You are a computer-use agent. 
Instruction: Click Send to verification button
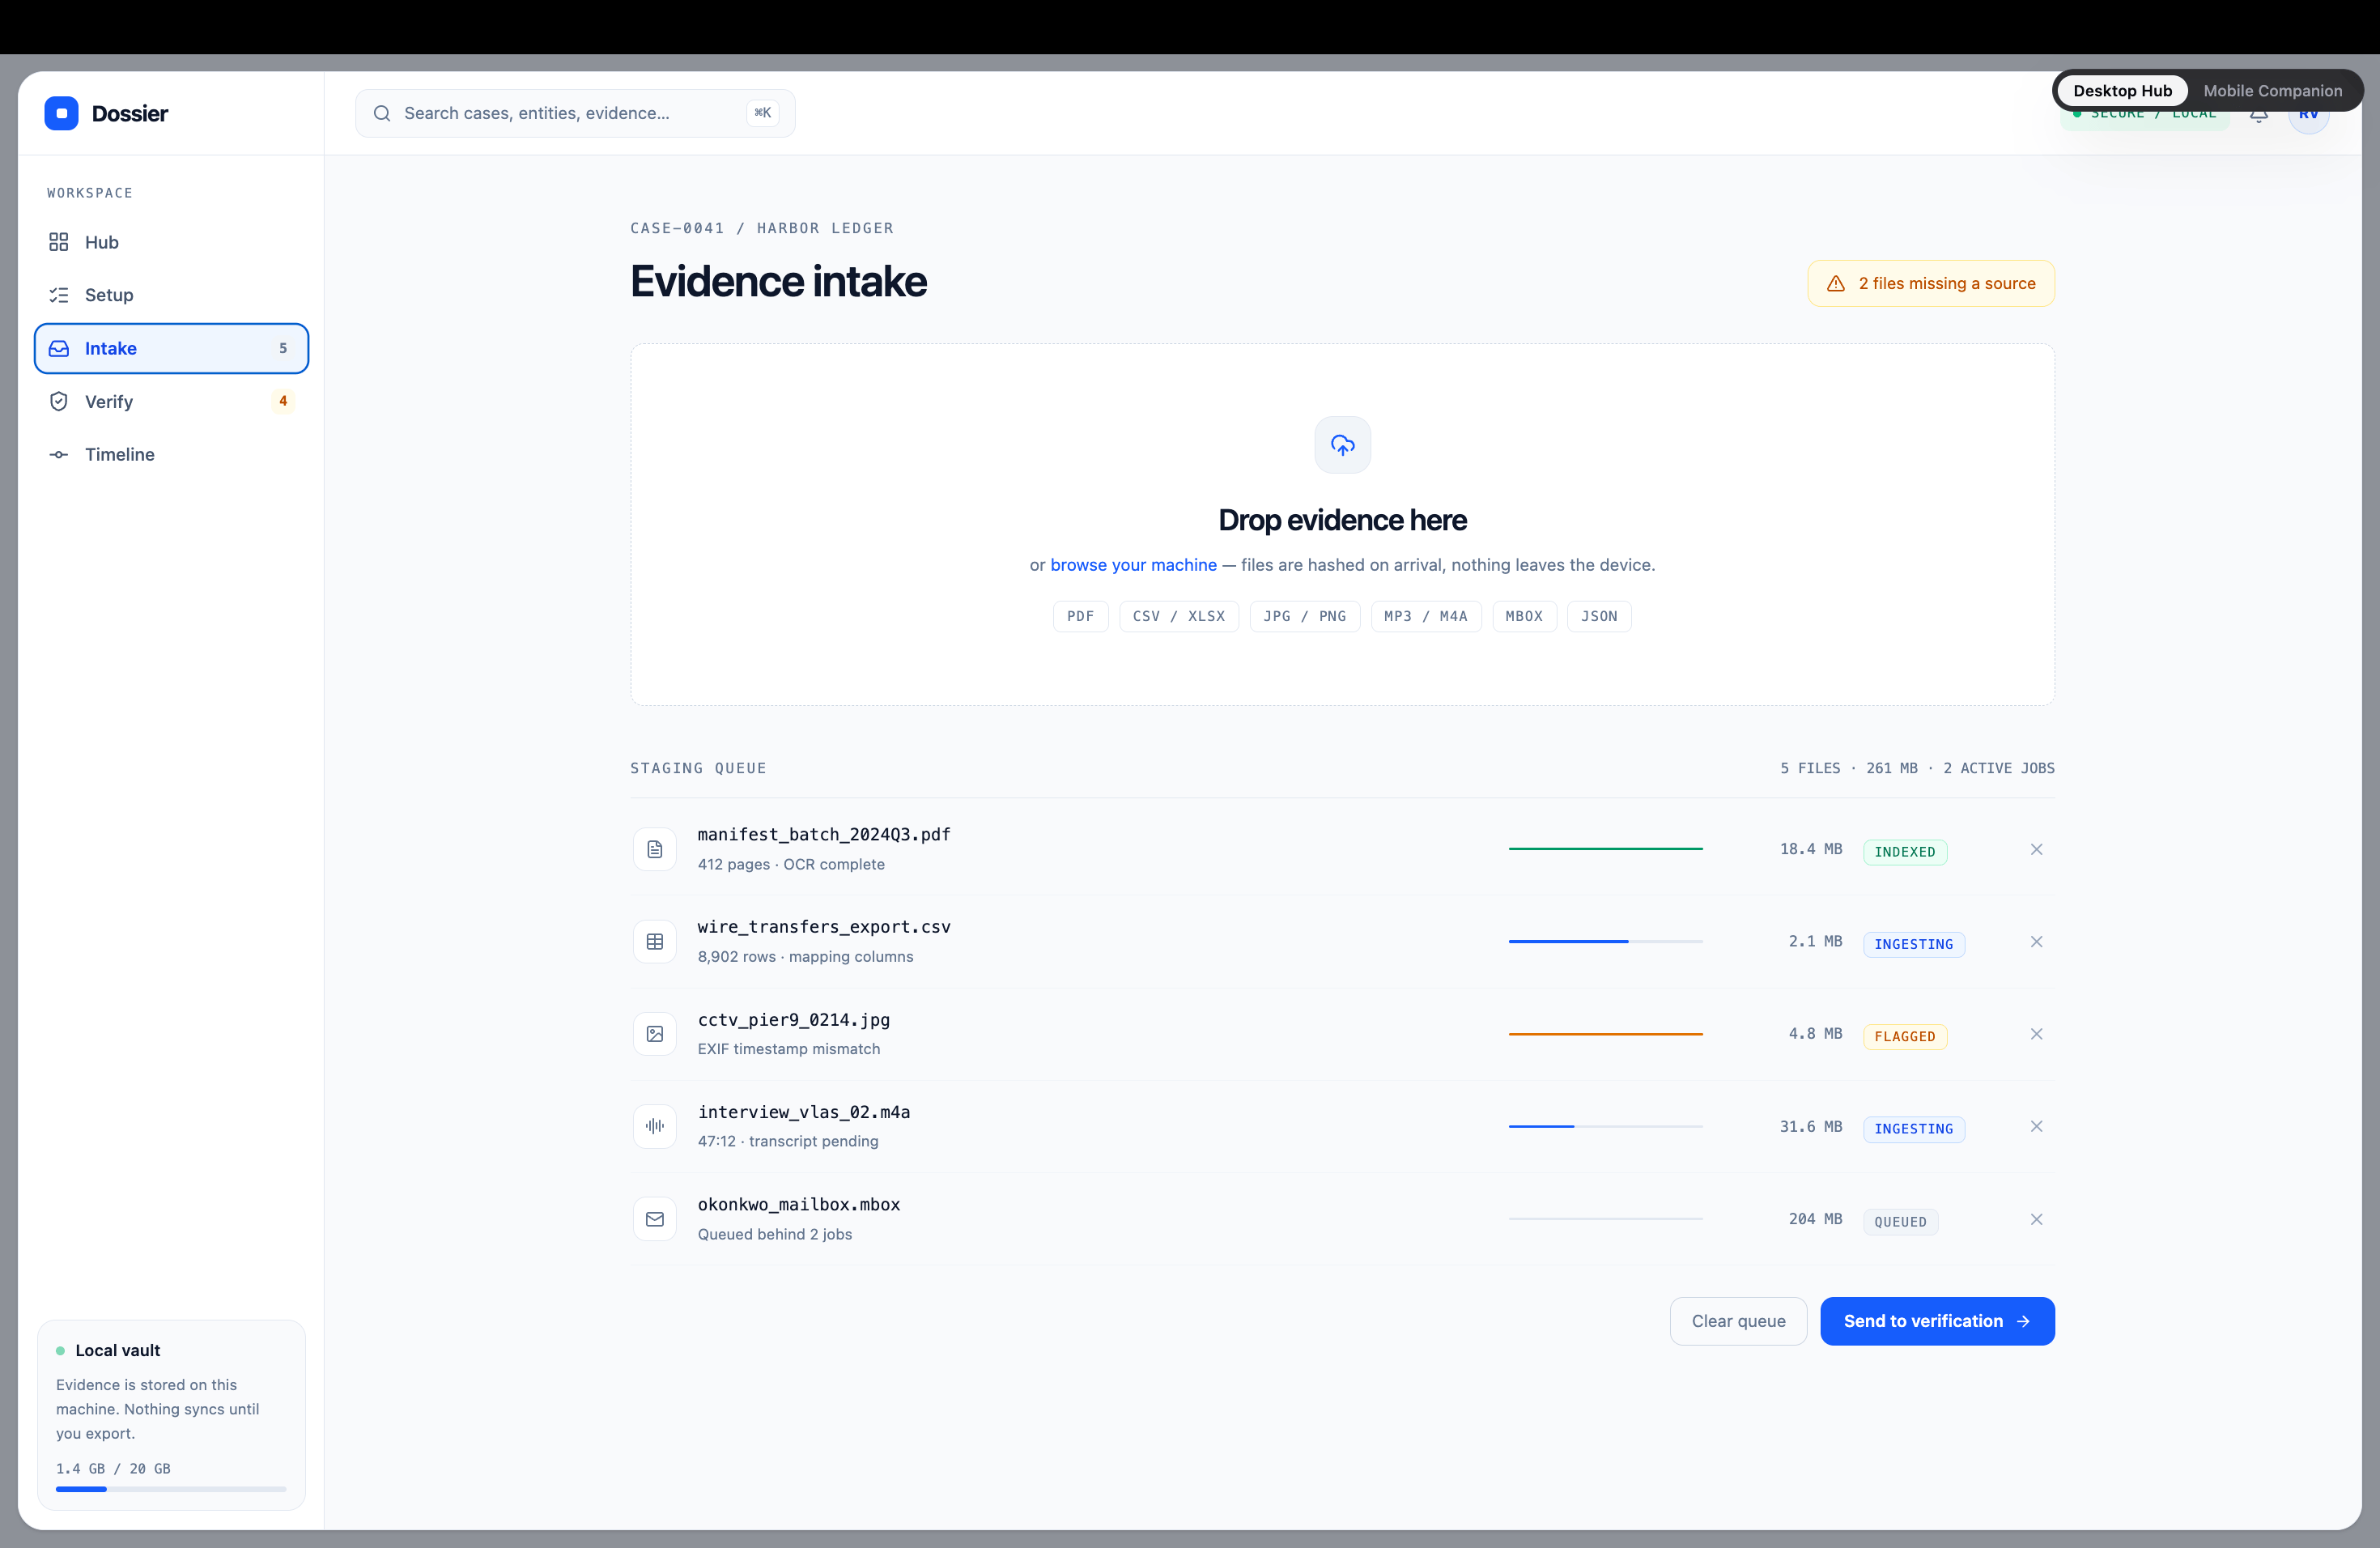click(1937, 1321)
